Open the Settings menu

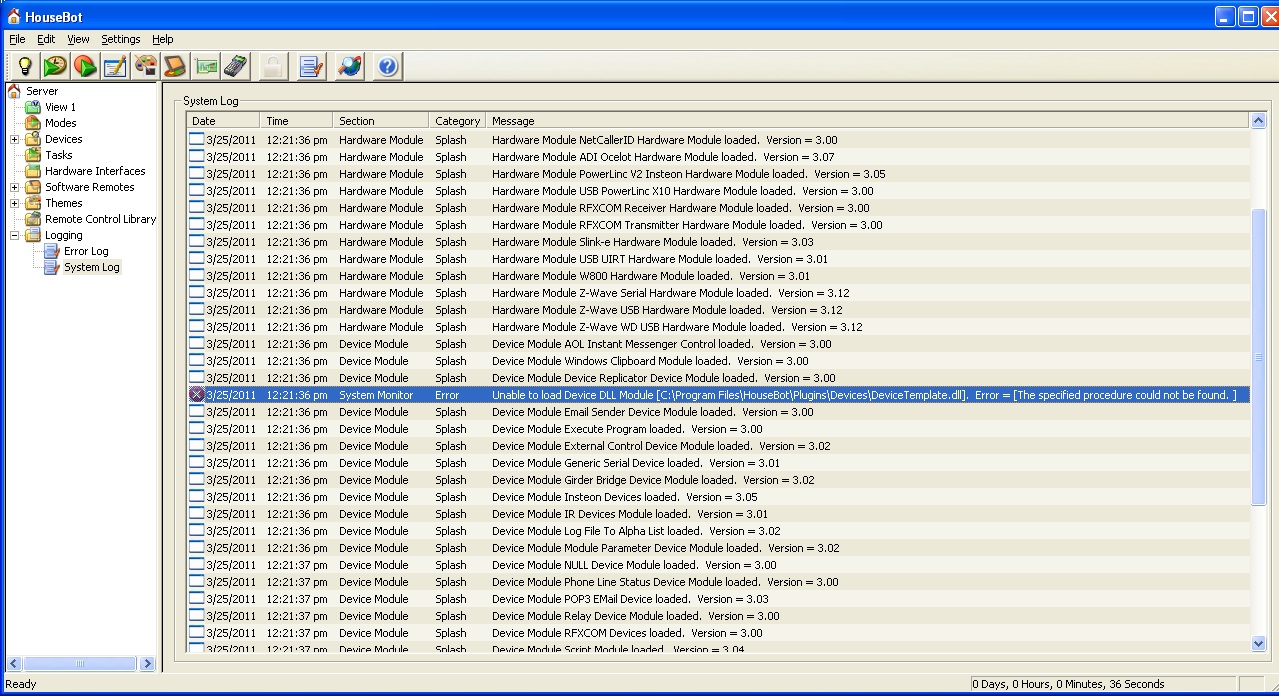pyautogui.click(x=121, y=39)
